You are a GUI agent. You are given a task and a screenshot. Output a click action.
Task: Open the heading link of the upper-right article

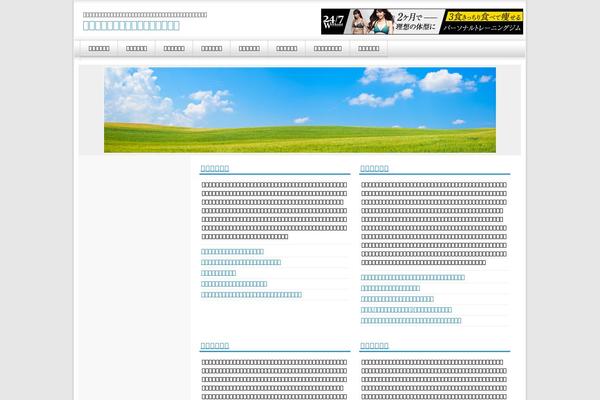point(374,168)
